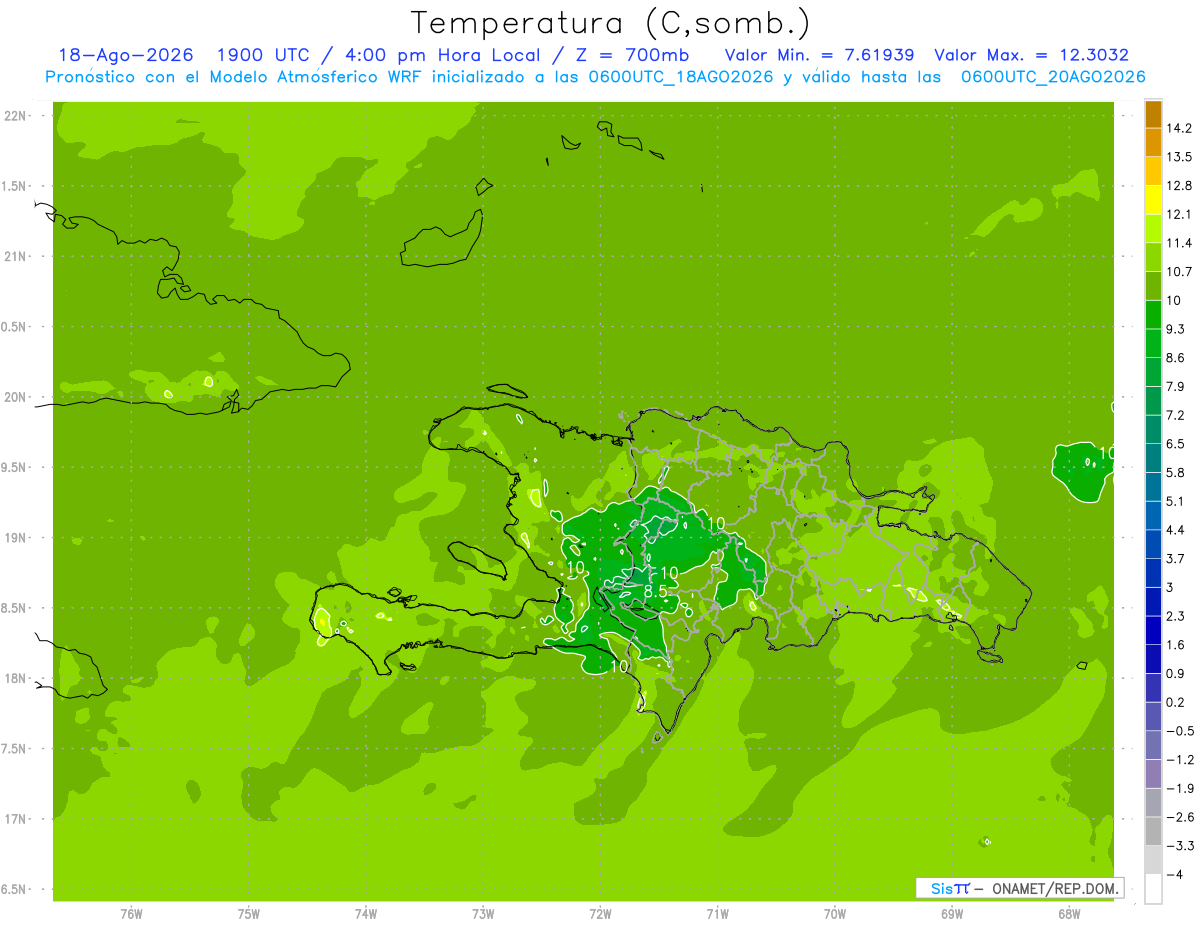Click the '21N' latitude label
Screen dimensions: 1200x927
click(x=16, y=256)
